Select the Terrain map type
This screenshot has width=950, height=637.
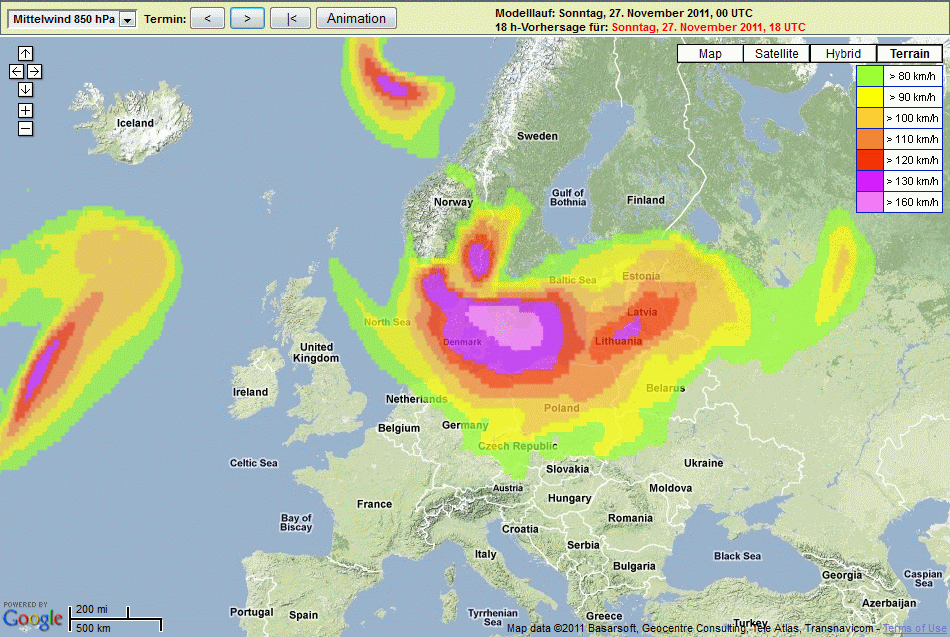tap(909, 54)
